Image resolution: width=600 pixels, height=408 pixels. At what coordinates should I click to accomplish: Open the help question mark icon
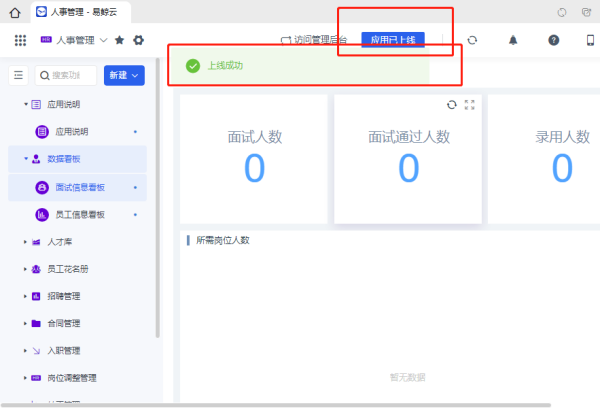pyautogui.click(x=553, y=40)
